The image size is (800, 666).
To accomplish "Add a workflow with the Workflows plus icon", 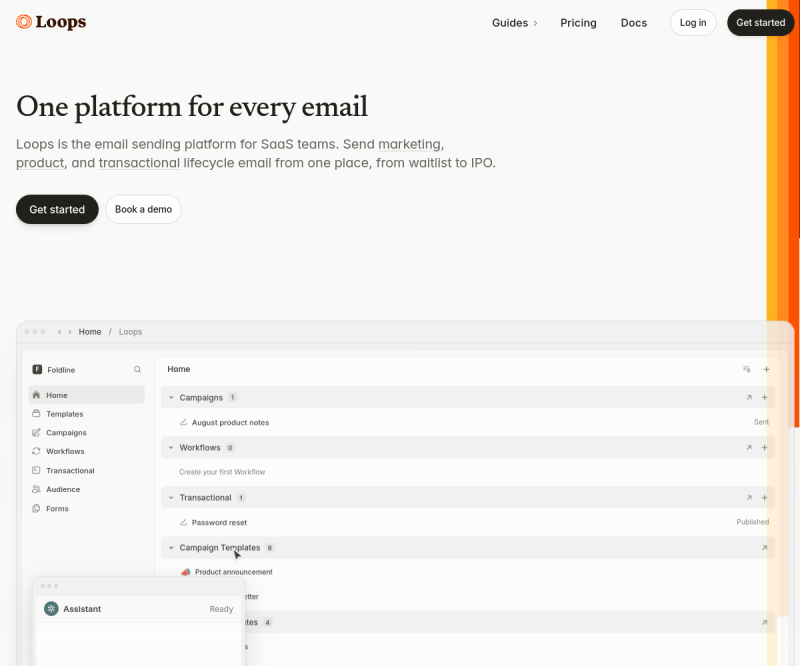I will (x=764, y=448).
